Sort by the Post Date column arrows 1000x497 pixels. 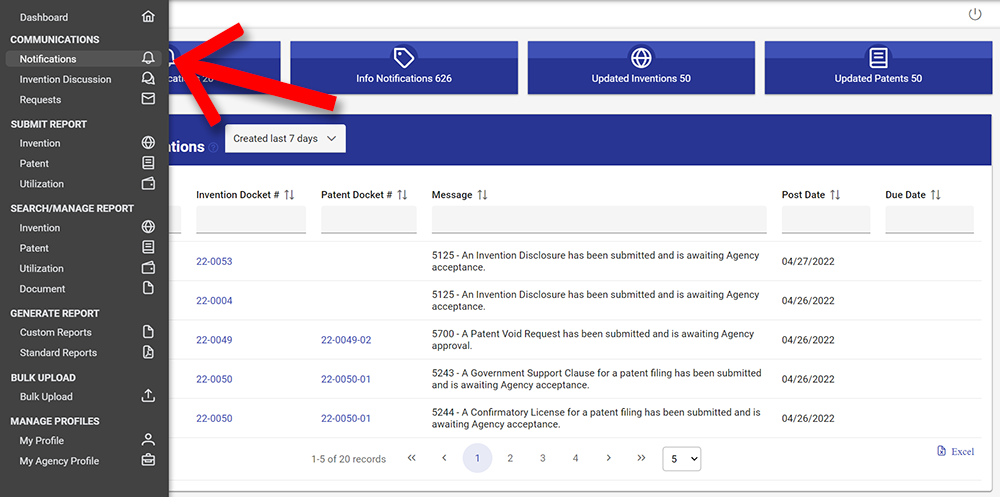(x=835, y=195)
